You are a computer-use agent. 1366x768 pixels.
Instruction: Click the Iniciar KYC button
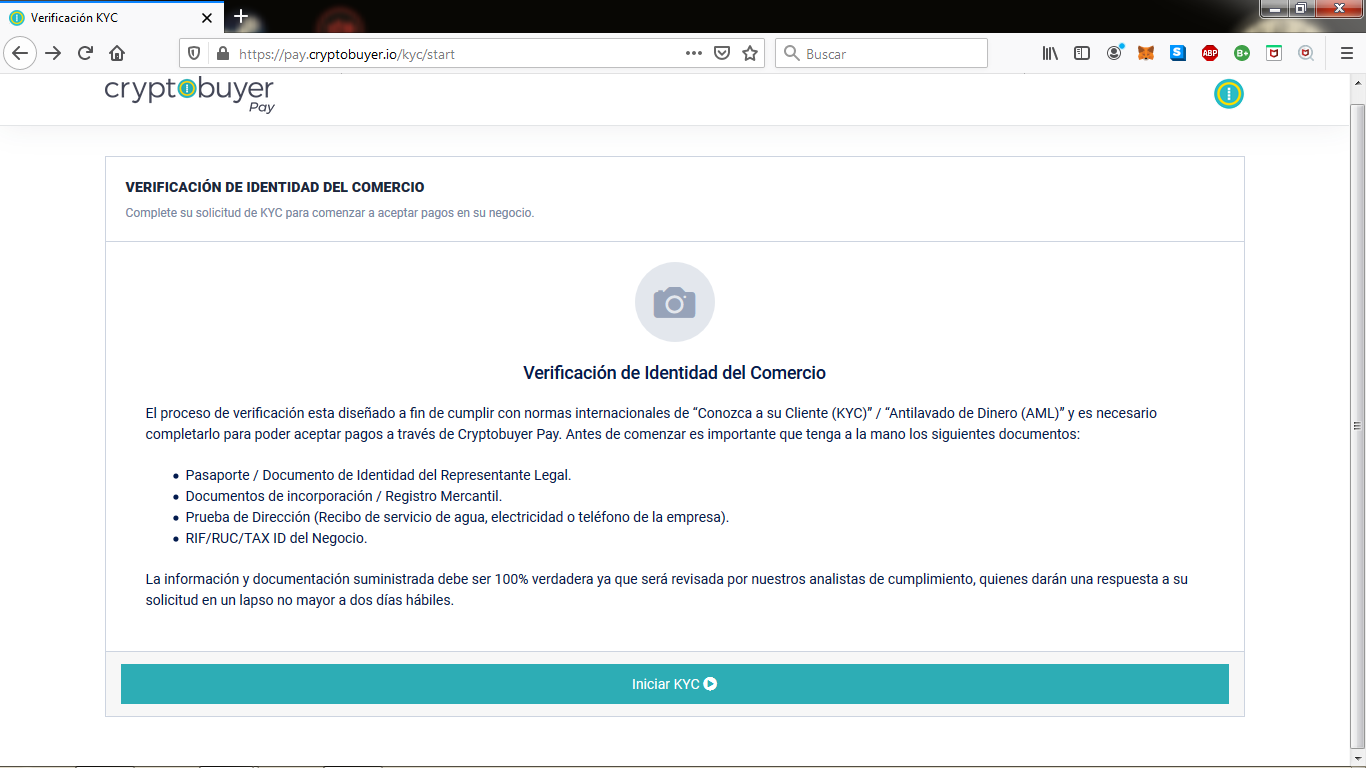tap(675, 684)
